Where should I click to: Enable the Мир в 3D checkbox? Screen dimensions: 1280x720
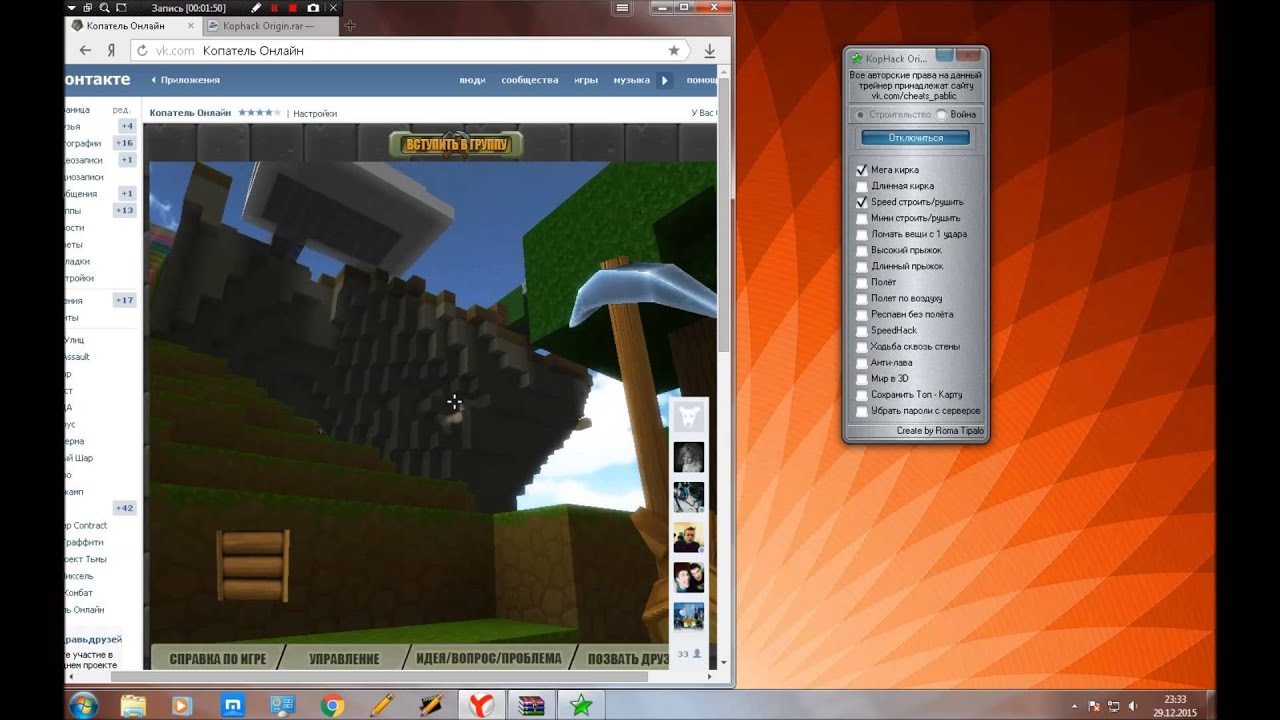coord(862,379)
